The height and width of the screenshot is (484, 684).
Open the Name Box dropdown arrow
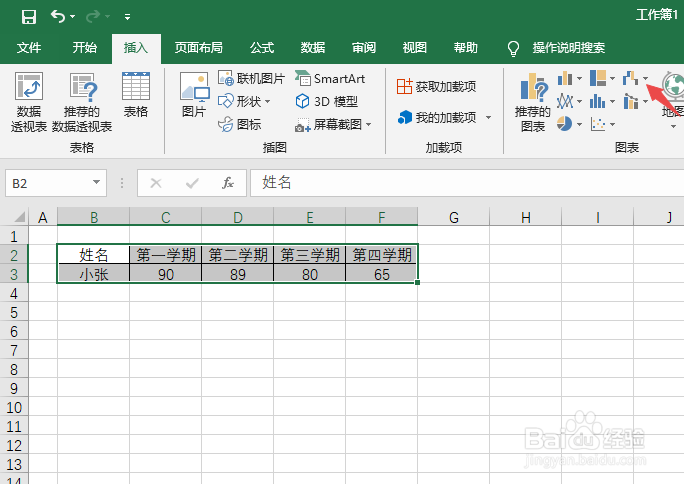coord(96,183)
